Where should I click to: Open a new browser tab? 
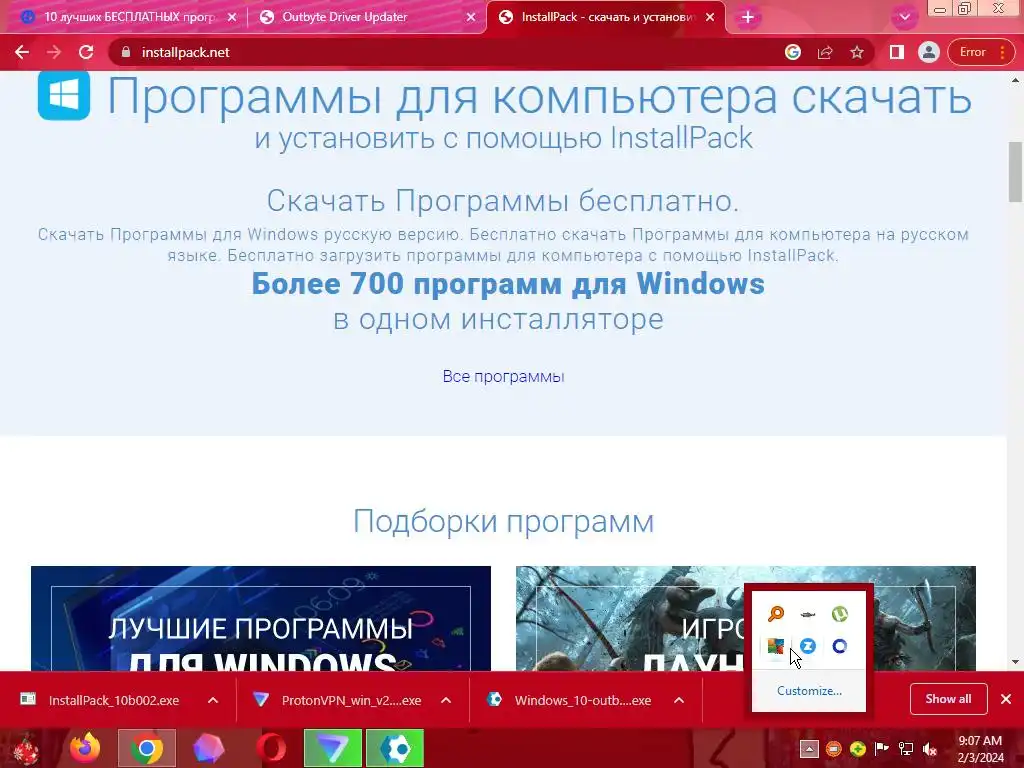pos(748,18)
